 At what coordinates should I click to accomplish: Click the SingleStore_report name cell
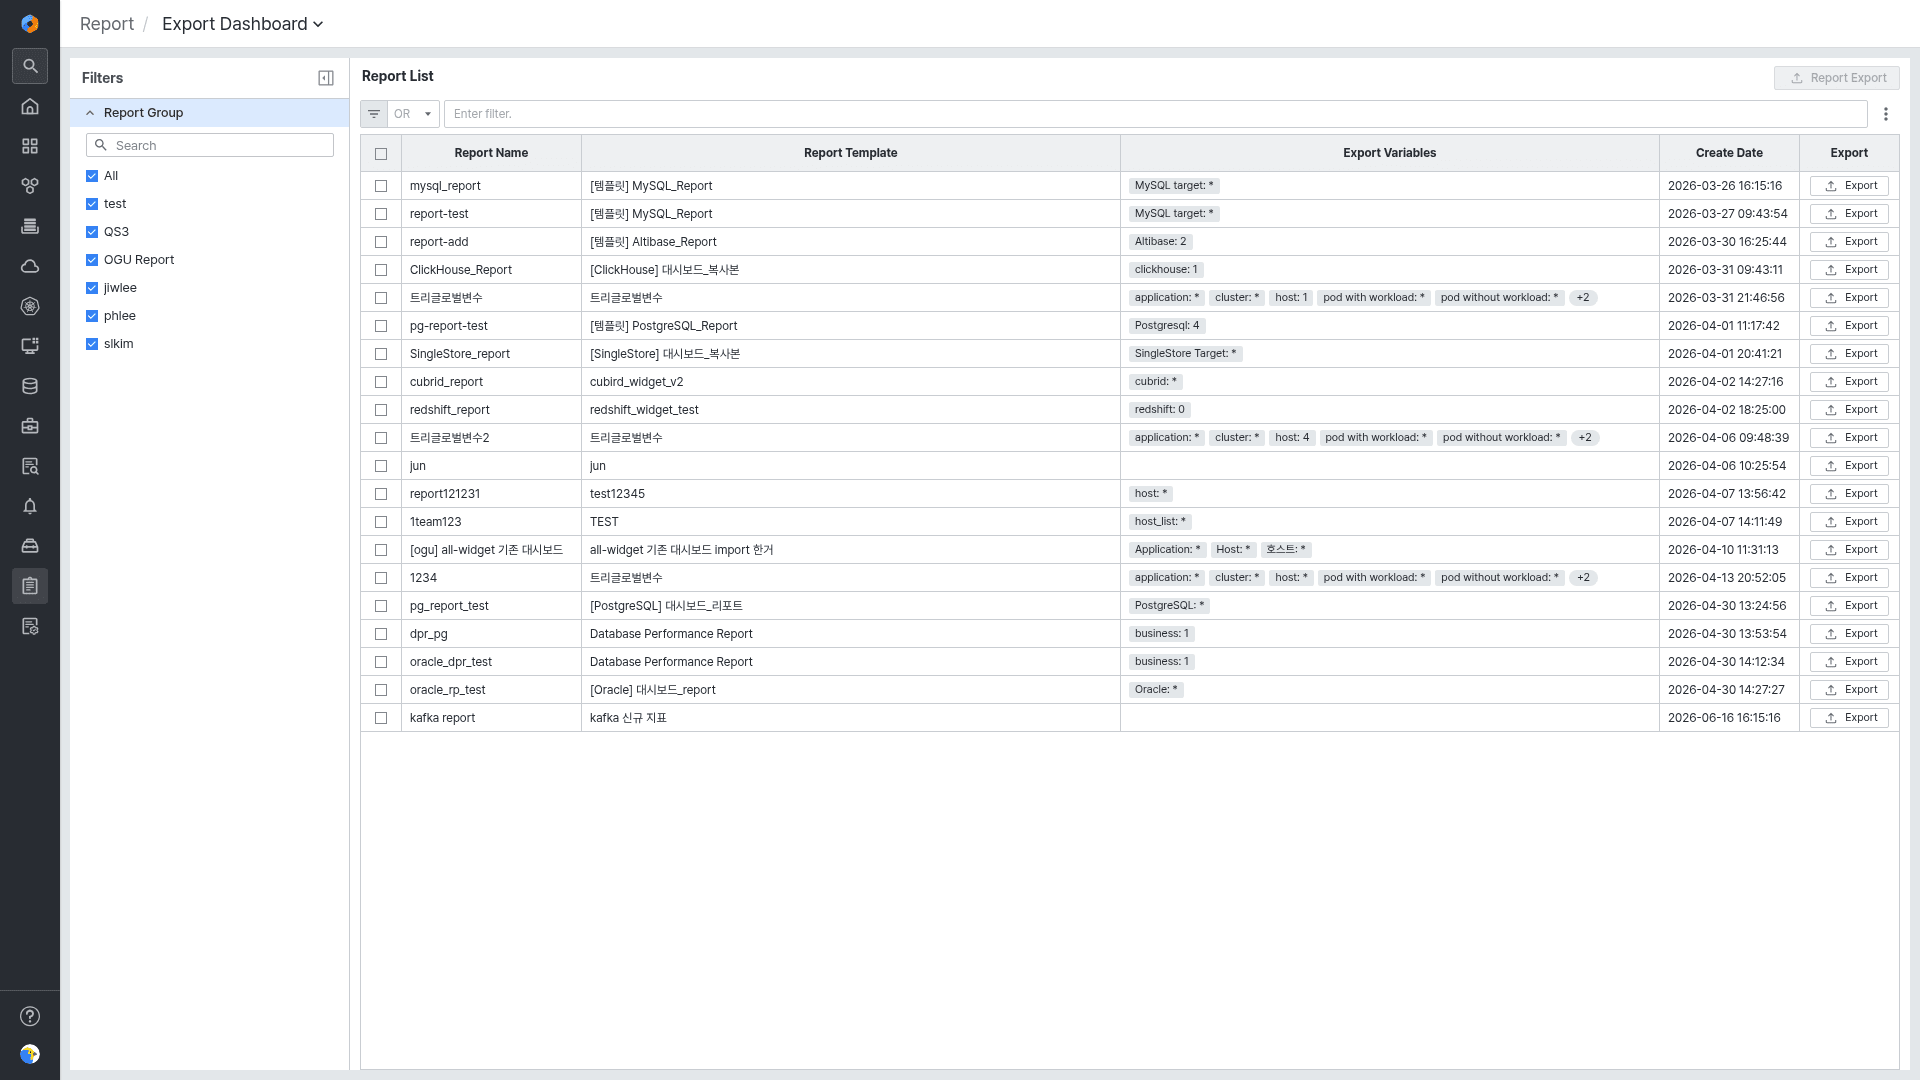(x=491, y=354)
